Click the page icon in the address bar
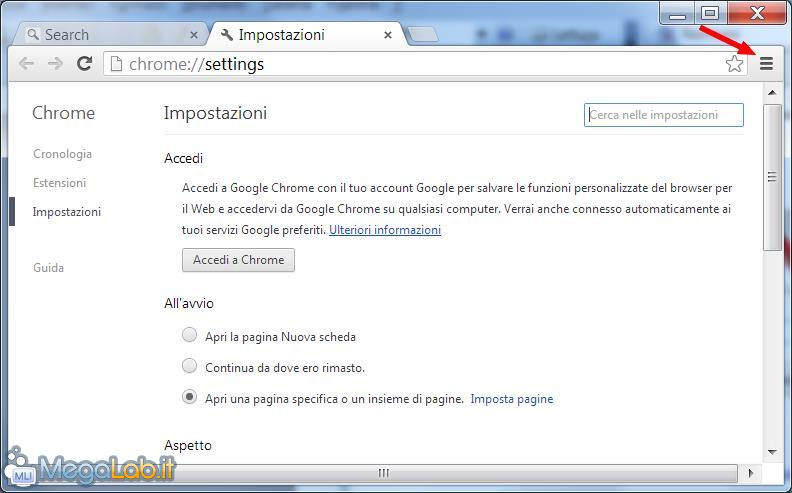Screen dimensions: 792x493 [x=116, y=64]
